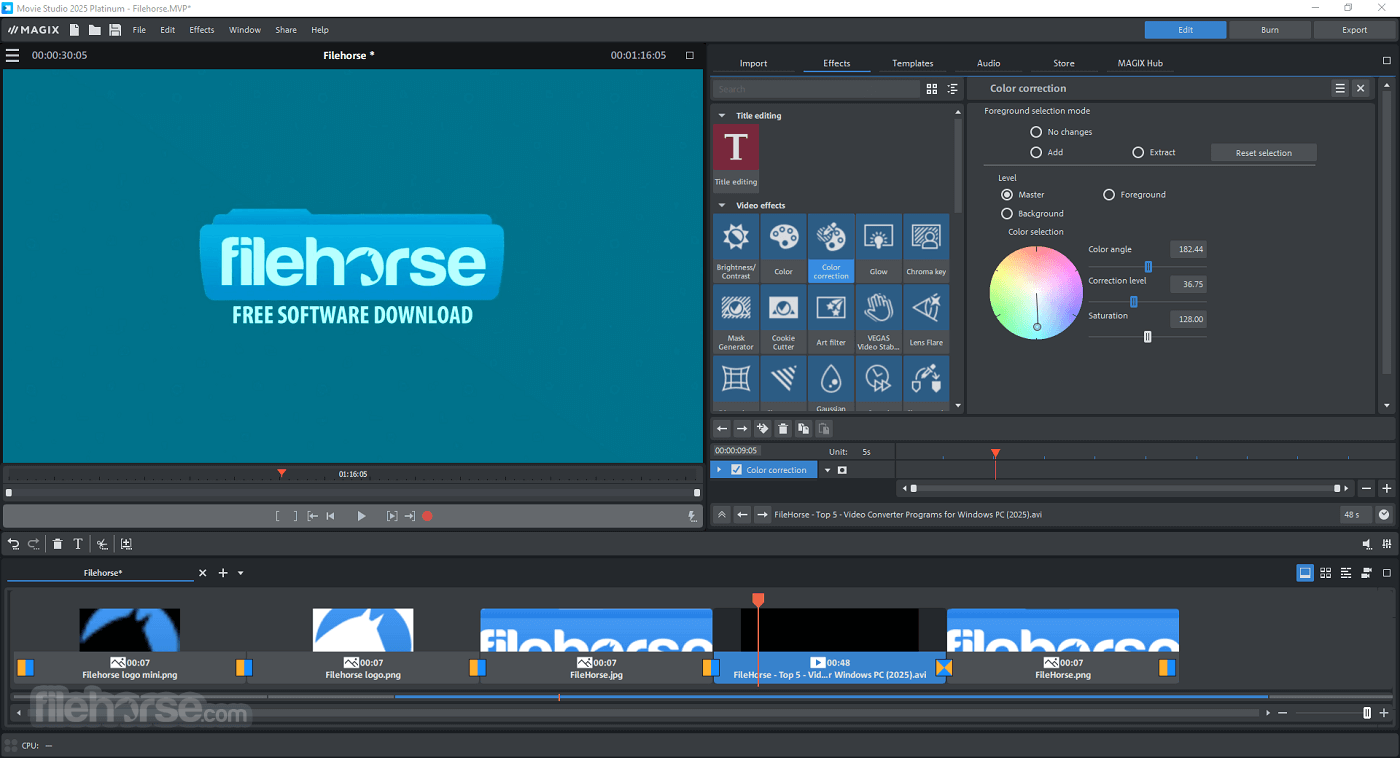
Task: Choose the Lens Flare effect
Action: (x=926, y=319)
